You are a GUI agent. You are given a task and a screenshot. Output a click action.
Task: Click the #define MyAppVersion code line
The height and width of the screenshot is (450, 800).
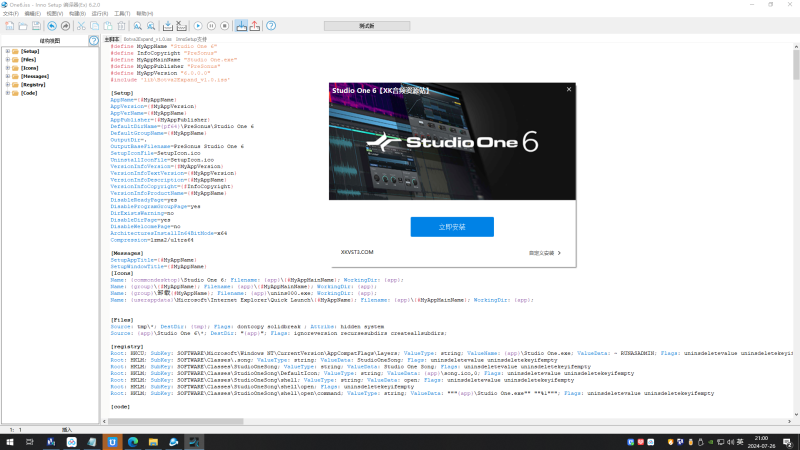160,73
